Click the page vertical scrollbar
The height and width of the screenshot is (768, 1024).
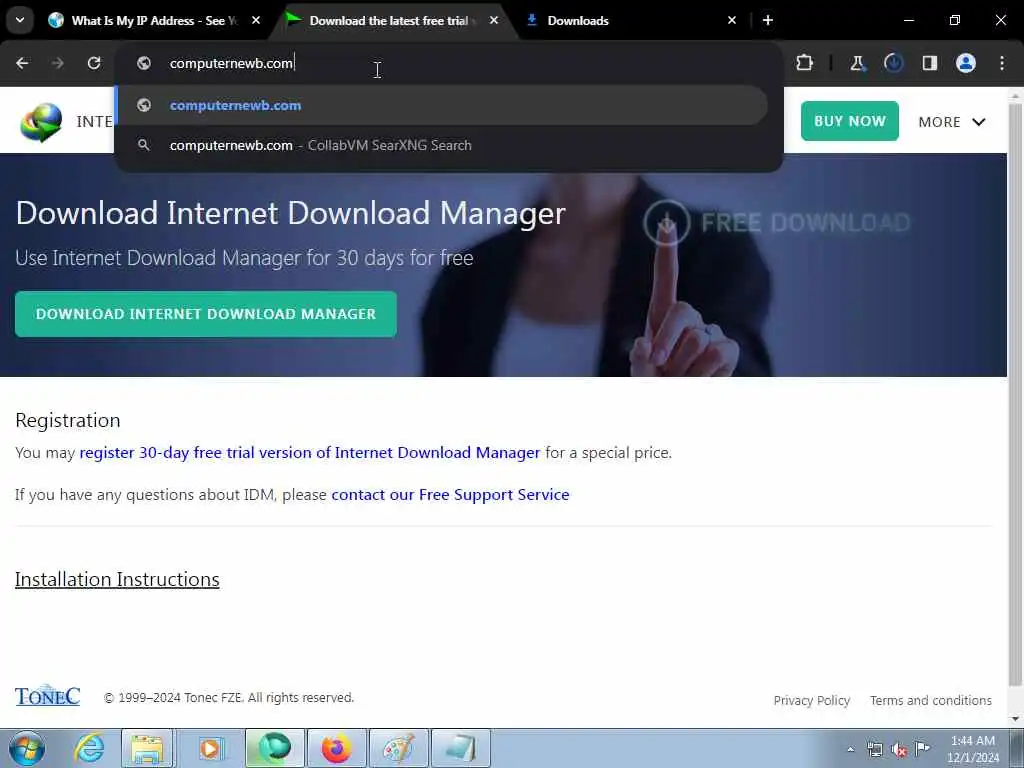tap(1016, 392)
